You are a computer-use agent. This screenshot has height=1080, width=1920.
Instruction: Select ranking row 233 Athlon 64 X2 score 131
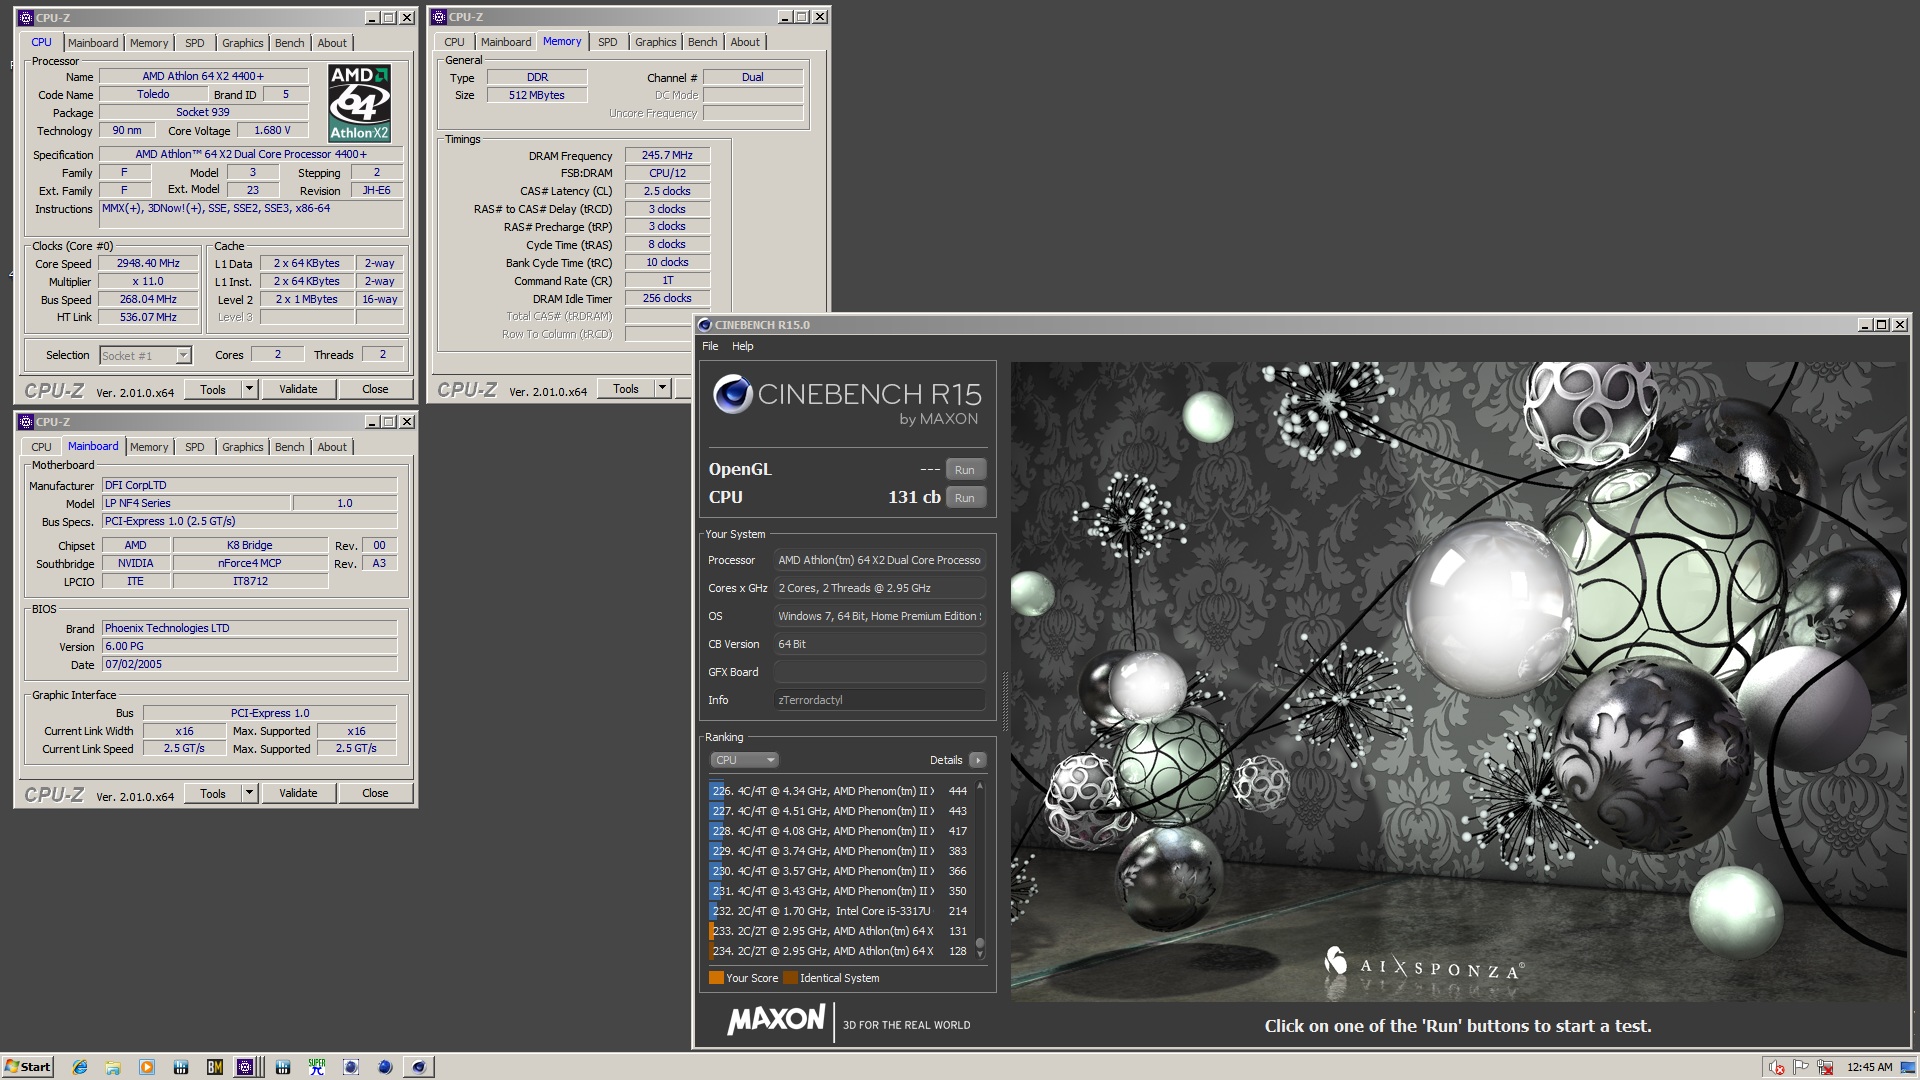coord(840,931)
